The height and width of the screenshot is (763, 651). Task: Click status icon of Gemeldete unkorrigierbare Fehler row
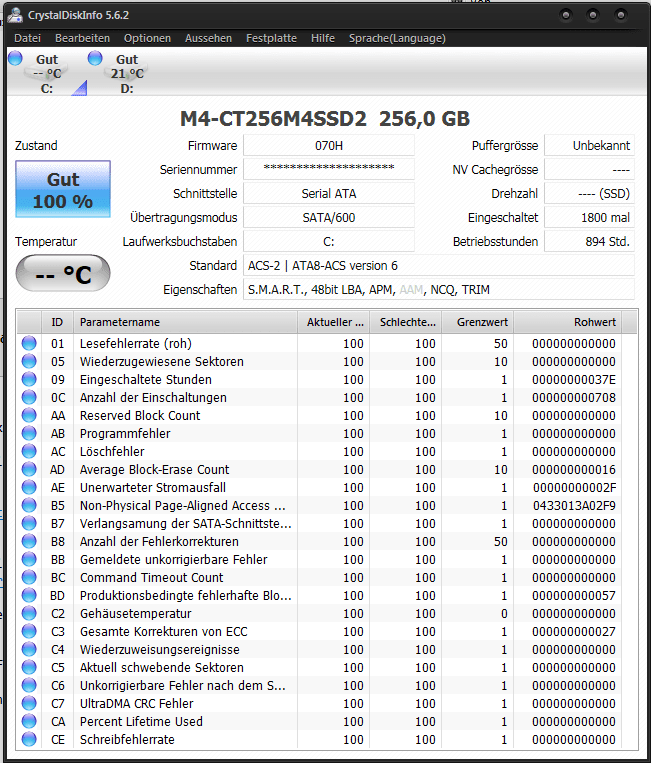coord(29,559)
